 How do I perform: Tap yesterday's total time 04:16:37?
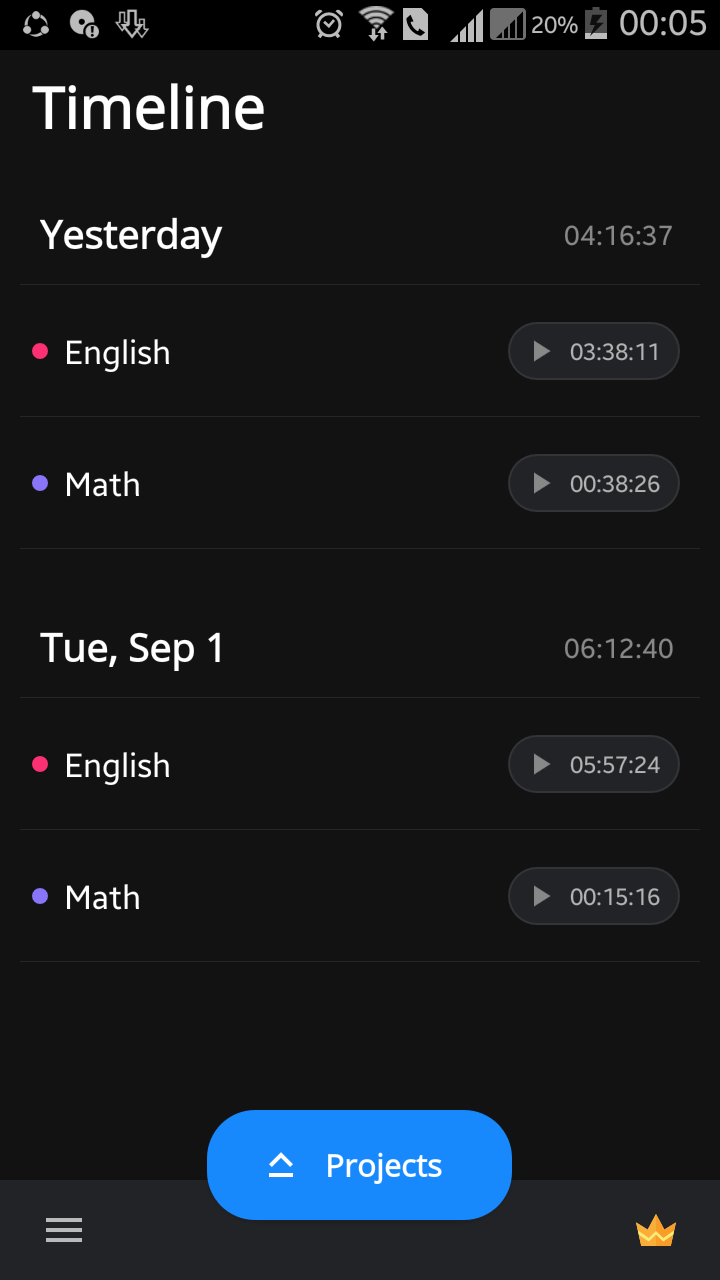coord(618,236)
